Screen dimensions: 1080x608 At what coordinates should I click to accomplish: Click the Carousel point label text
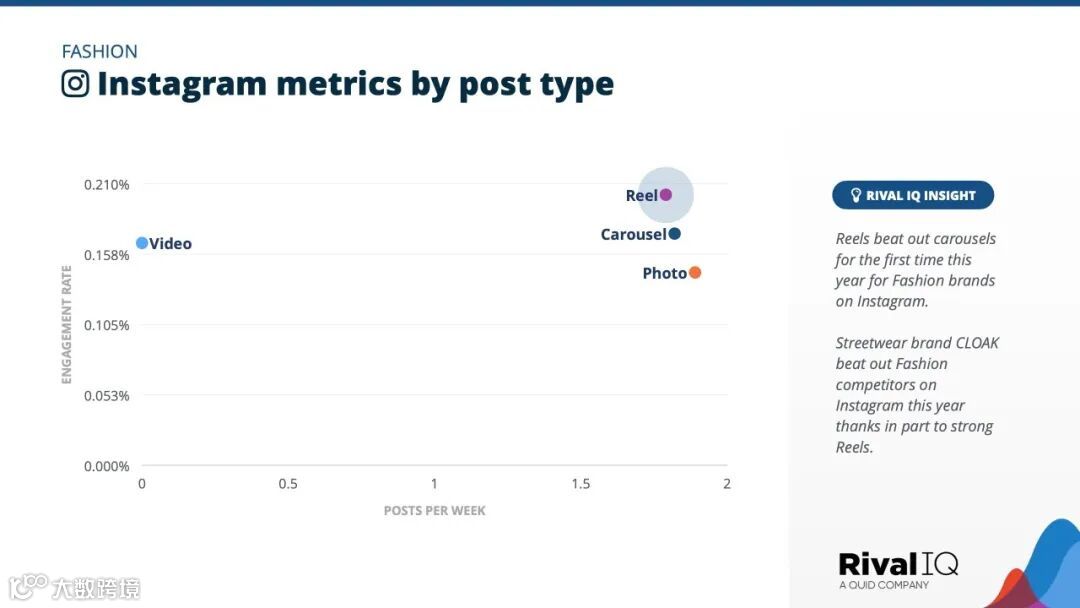click(x=633, y=235)
